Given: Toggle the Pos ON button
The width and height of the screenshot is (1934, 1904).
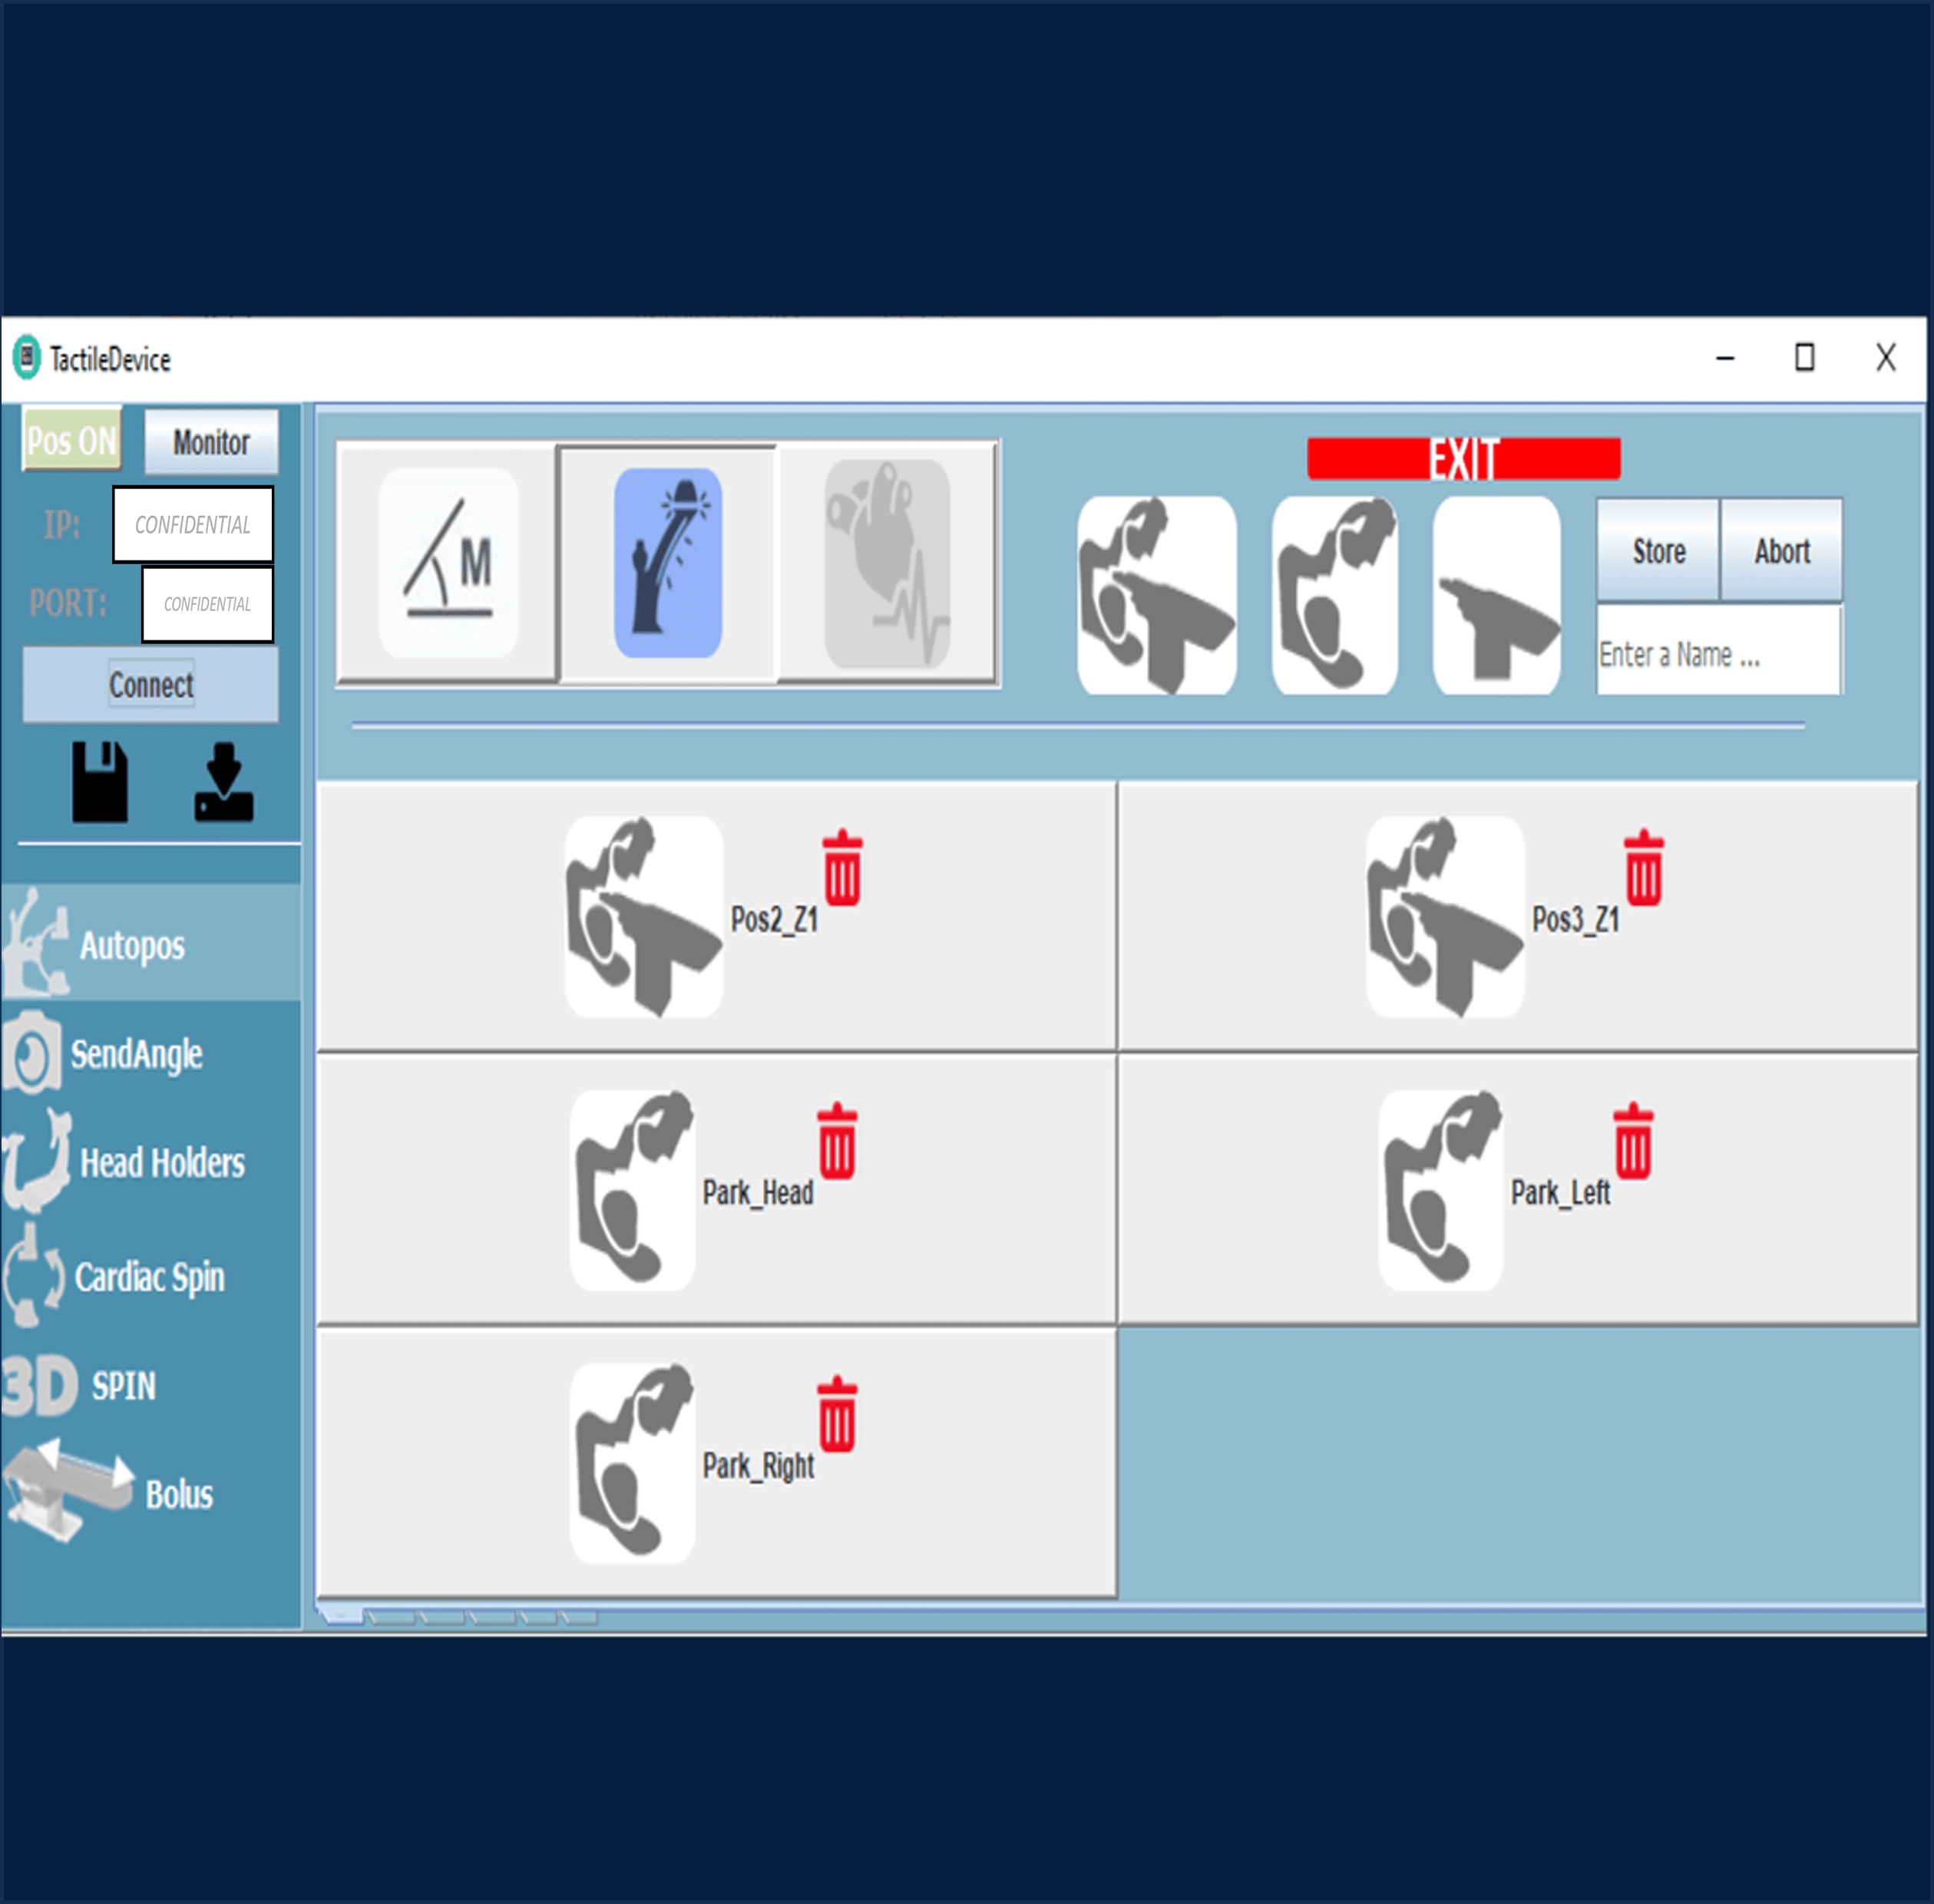Looking at the screenshot, I should tap(72, 440).
